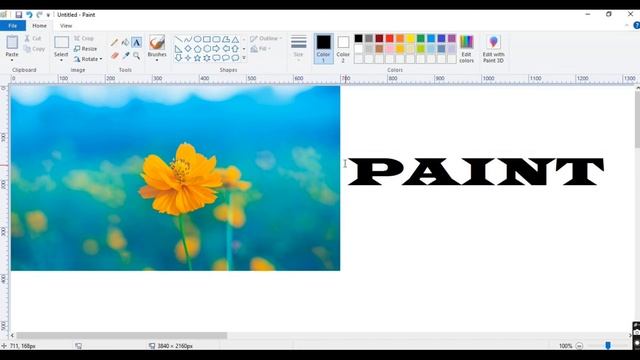Click the flower image on canvas
This screenshot has width=640, height=360.
[x=175, y=178]
